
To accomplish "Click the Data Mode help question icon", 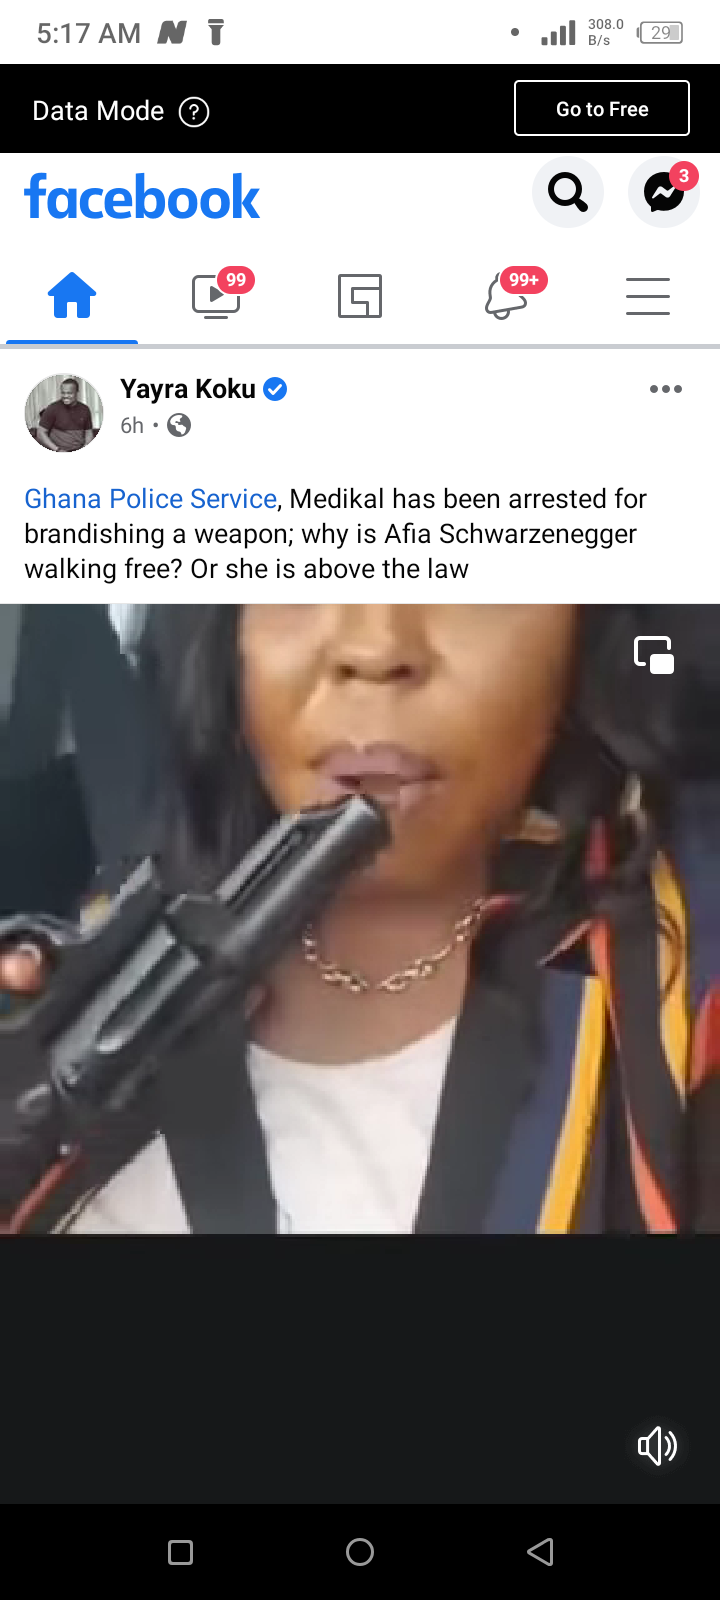I will pyautogui.click(x=194, y=112).
